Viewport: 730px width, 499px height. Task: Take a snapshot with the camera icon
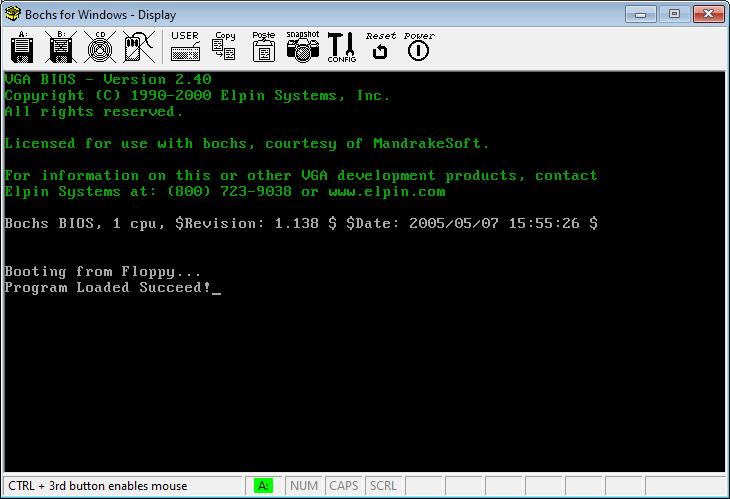click(x=303, y=47)
